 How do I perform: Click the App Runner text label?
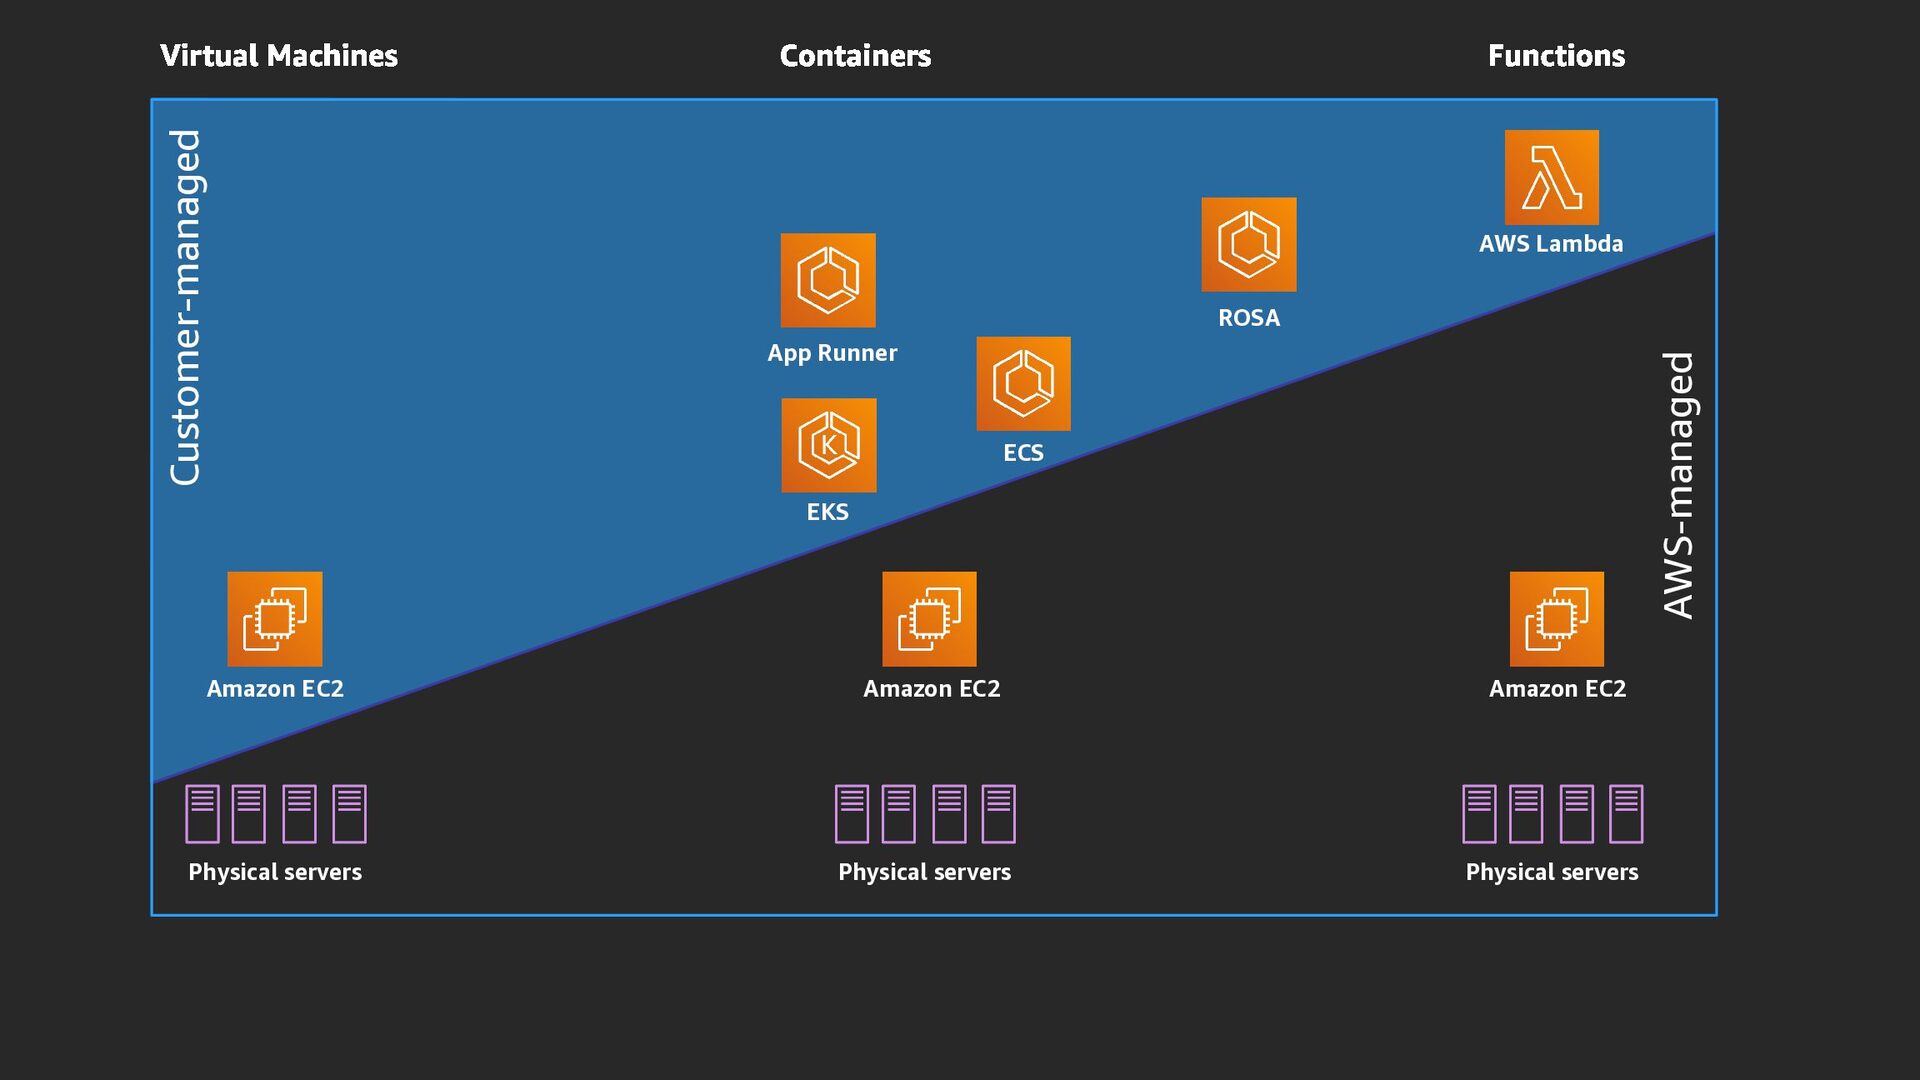coord(832,353)
